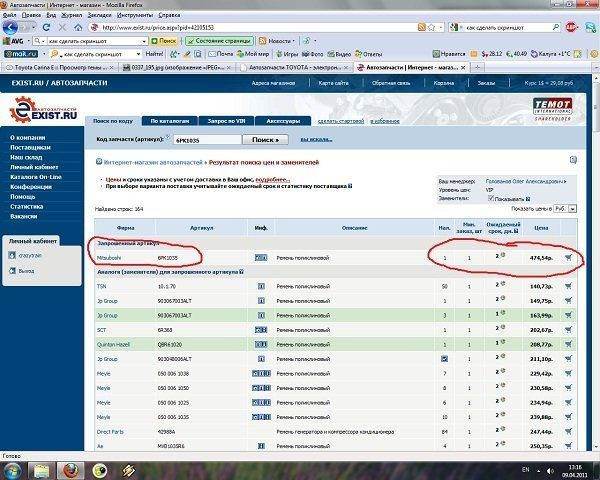600x480 pixels.
Task: Open the 'Закладки' Firefox menu
Action: 100,16
